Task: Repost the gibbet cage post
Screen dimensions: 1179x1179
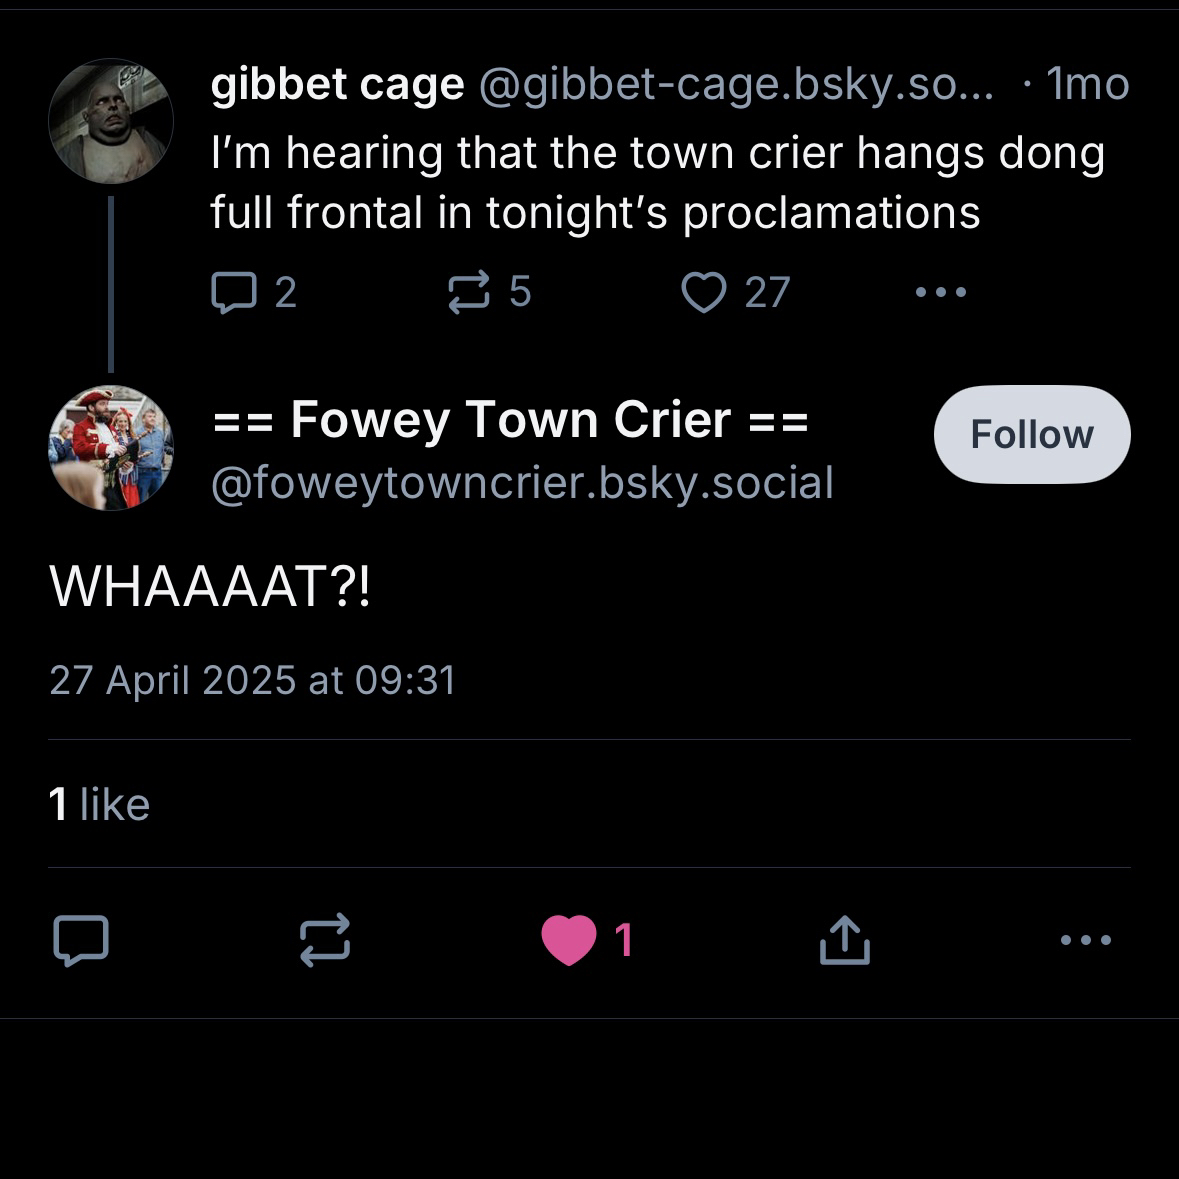Action: pyautogui.click(x=469, y=292)
